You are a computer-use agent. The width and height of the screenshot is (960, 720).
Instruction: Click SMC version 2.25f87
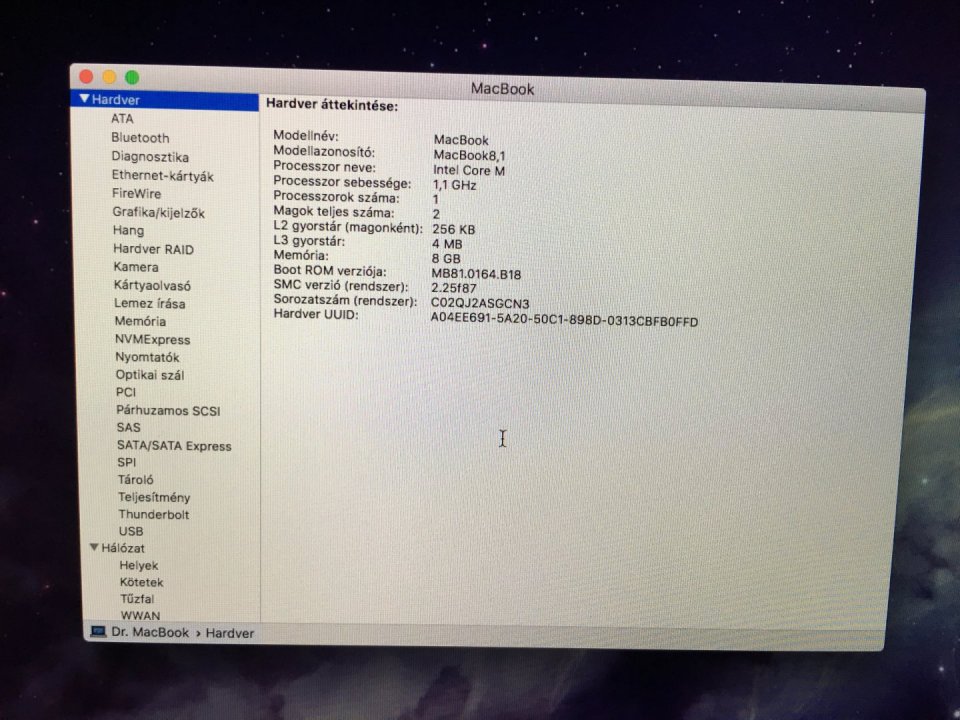(454, 288)
